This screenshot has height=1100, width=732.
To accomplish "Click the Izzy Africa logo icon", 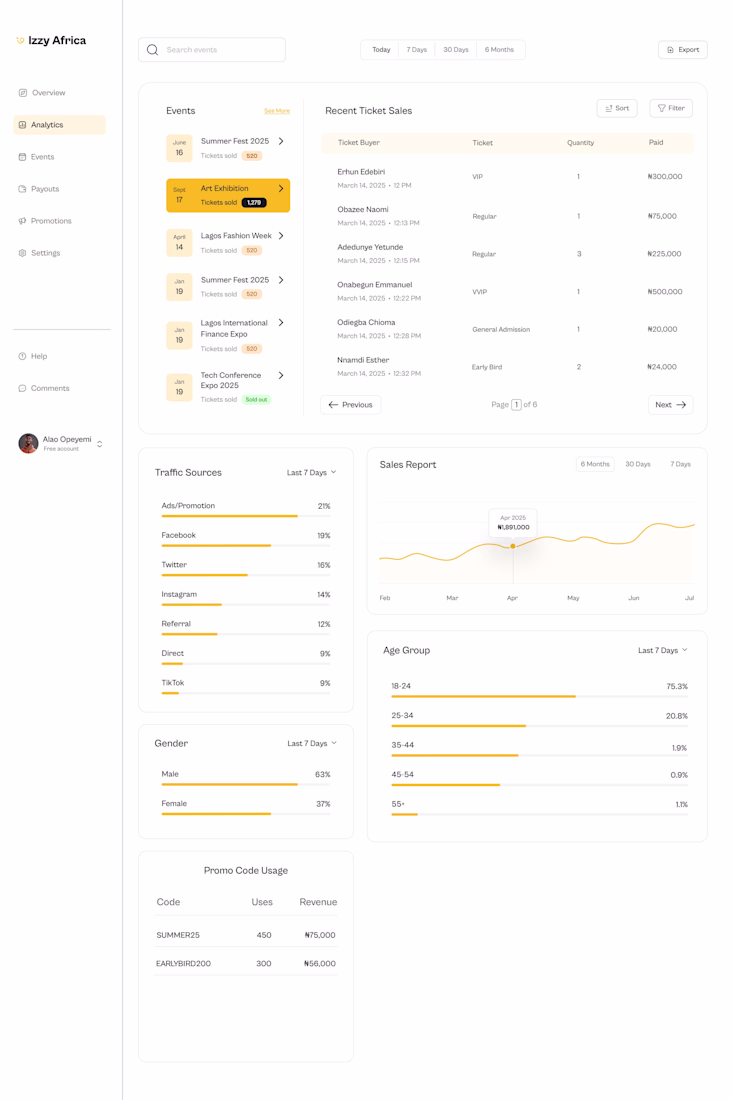I will click(20, 41).
